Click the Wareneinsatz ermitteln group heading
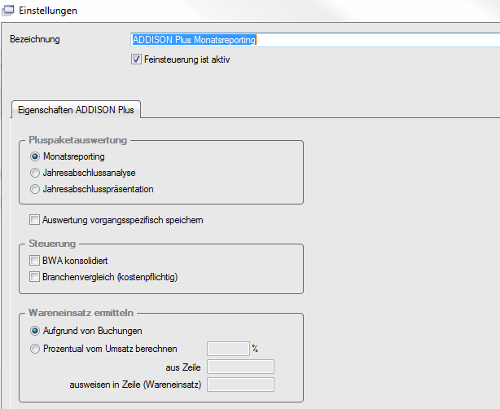The width and height of the screenshot is (500, 409). coord(81,313)
